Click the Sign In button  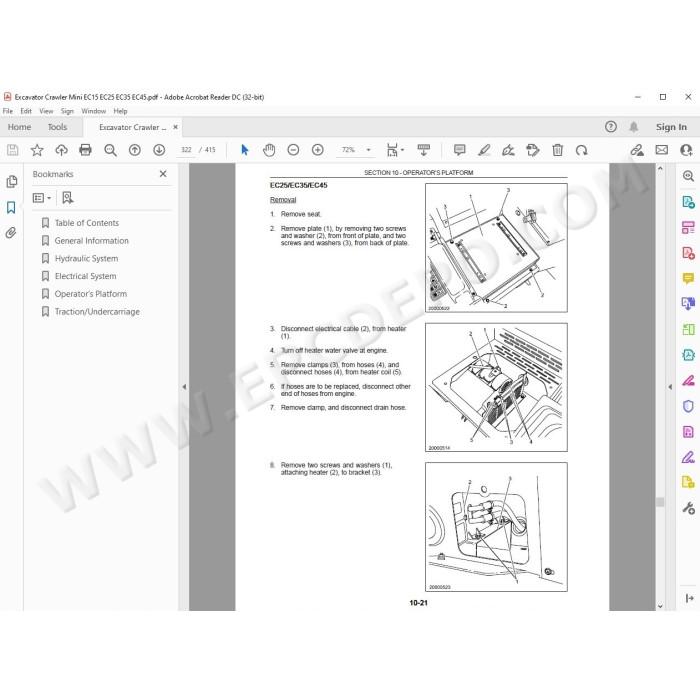click(x=671, y=127)
